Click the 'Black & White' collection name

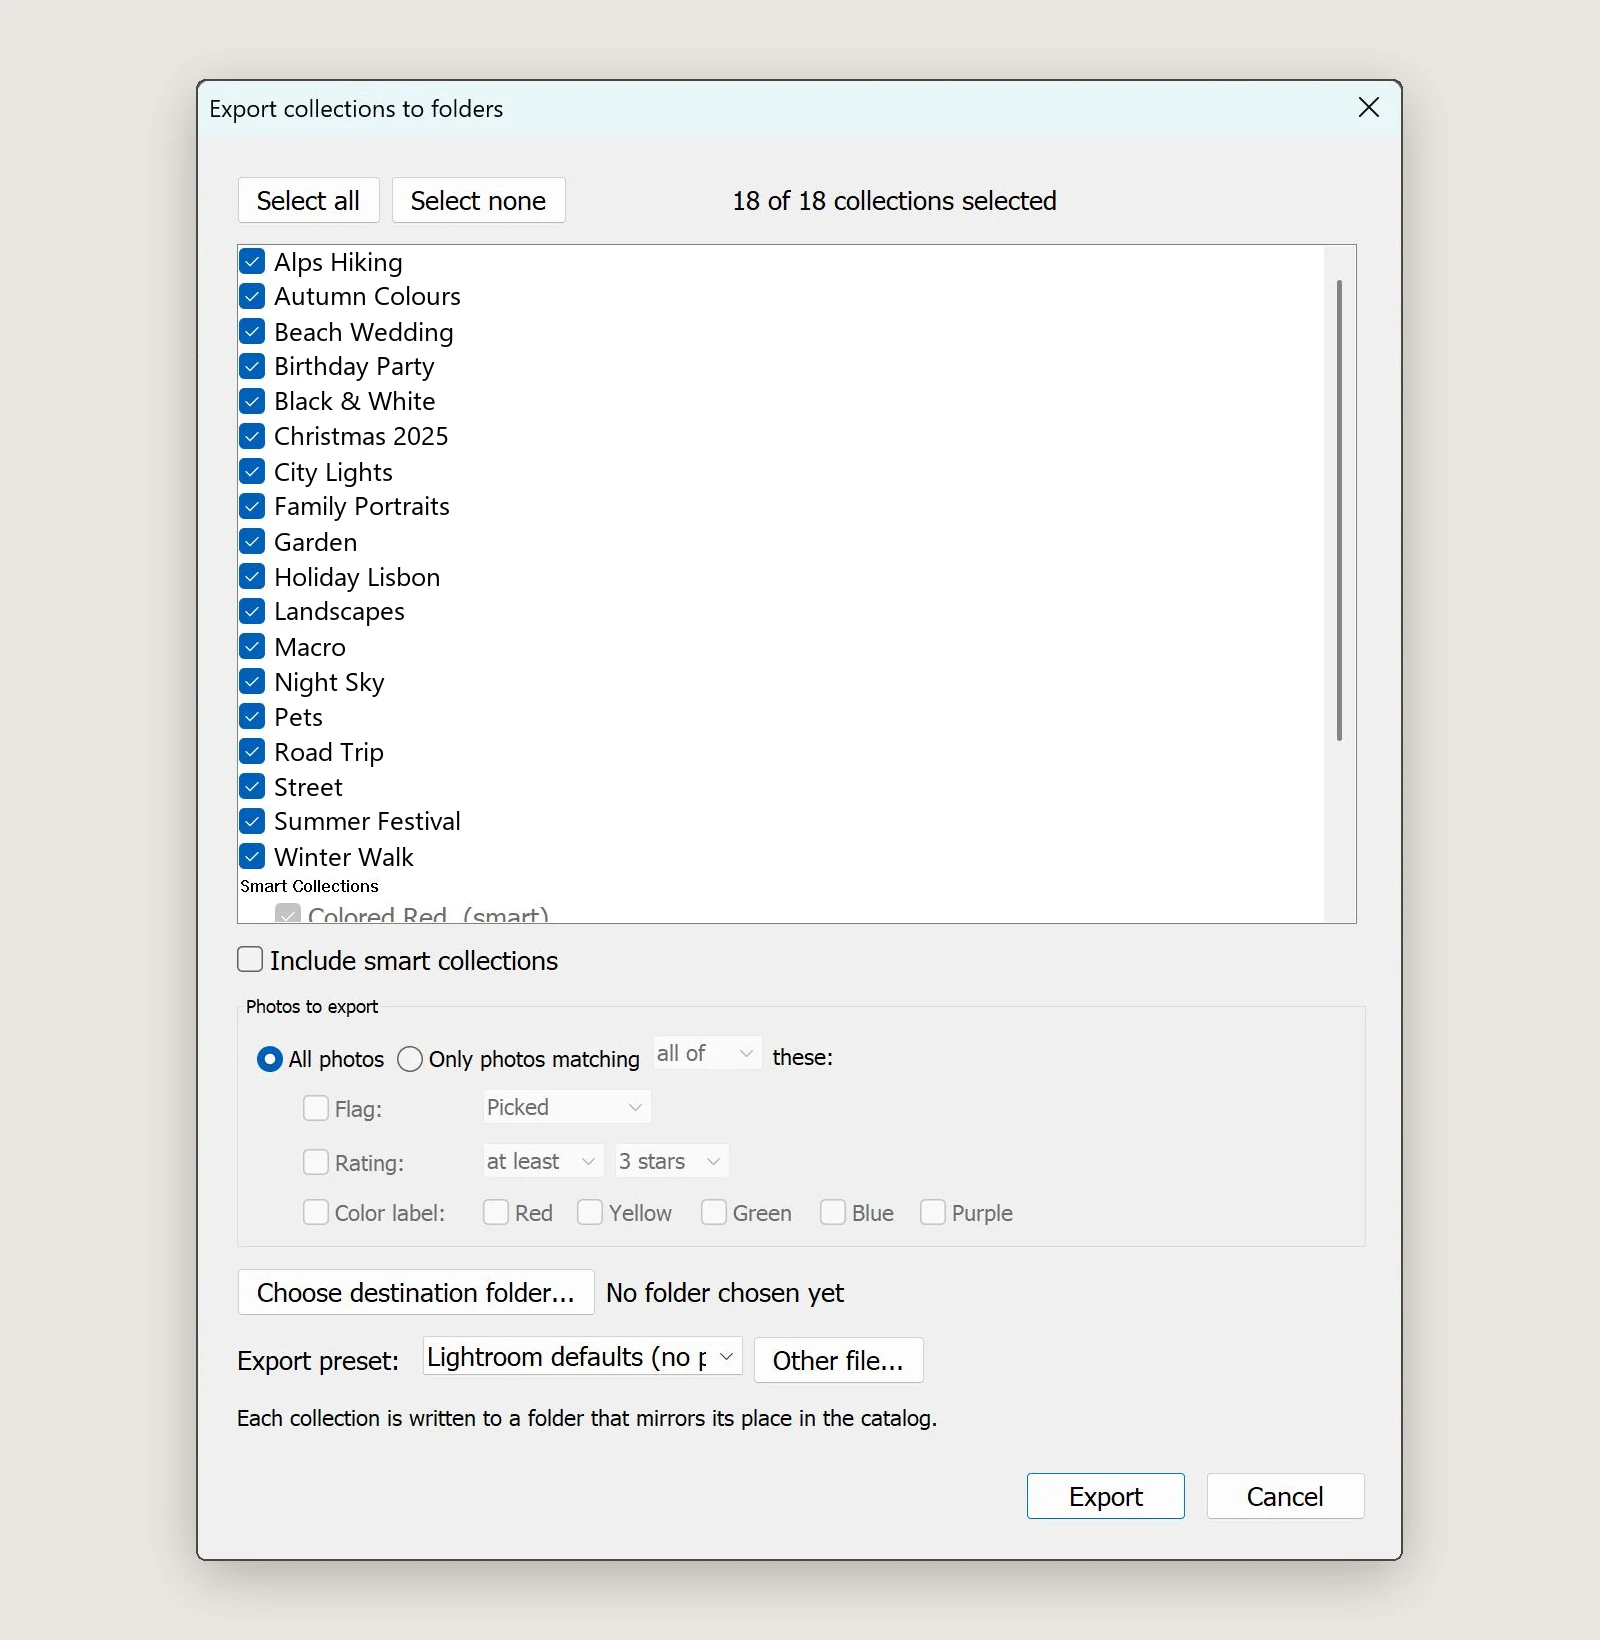355,402
